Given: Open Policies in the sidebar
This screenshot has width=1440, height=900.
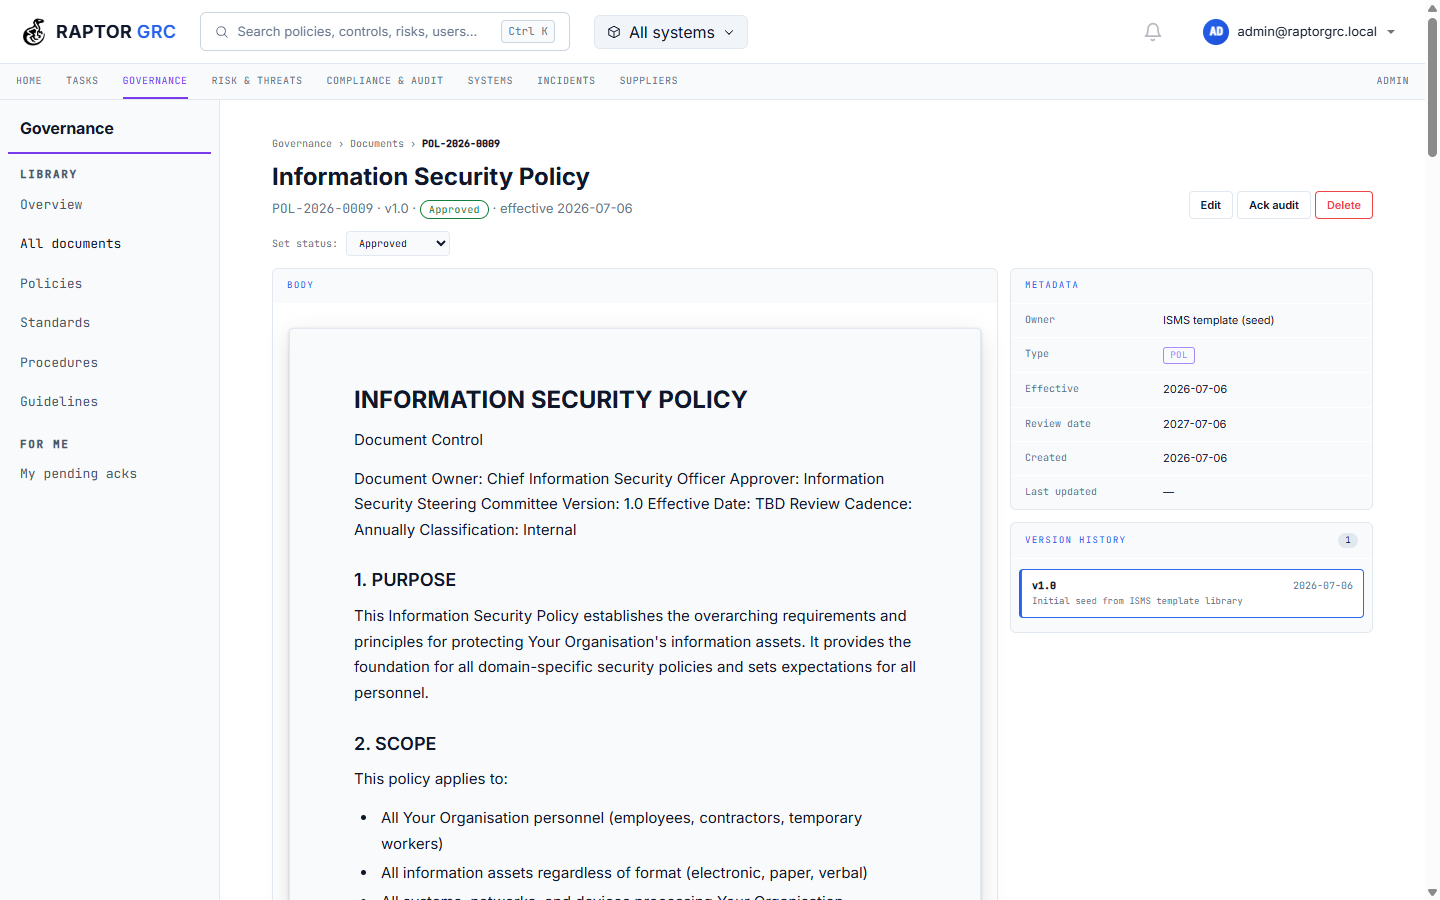Looking at the screenshot, I should click(52, 284).
